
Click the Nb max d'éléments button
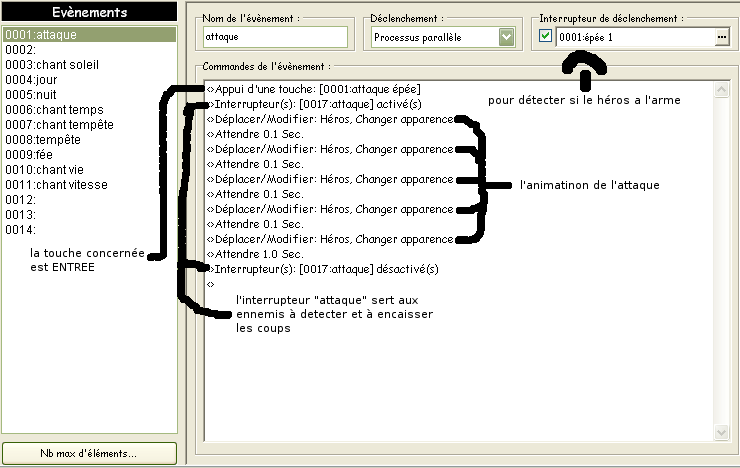pos(89,453)
